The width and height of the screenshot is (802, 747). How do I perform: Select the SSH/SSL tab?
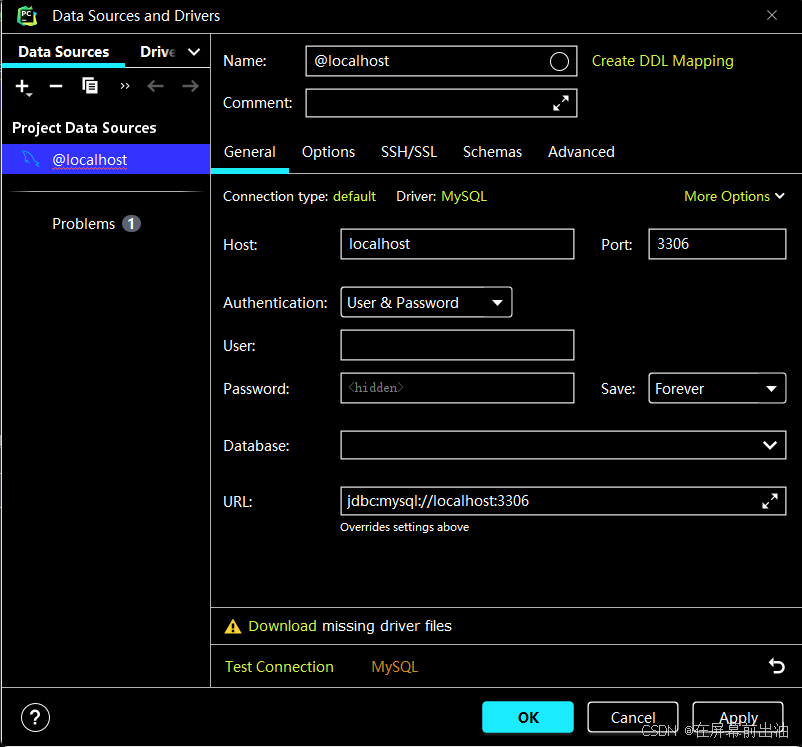409,152
